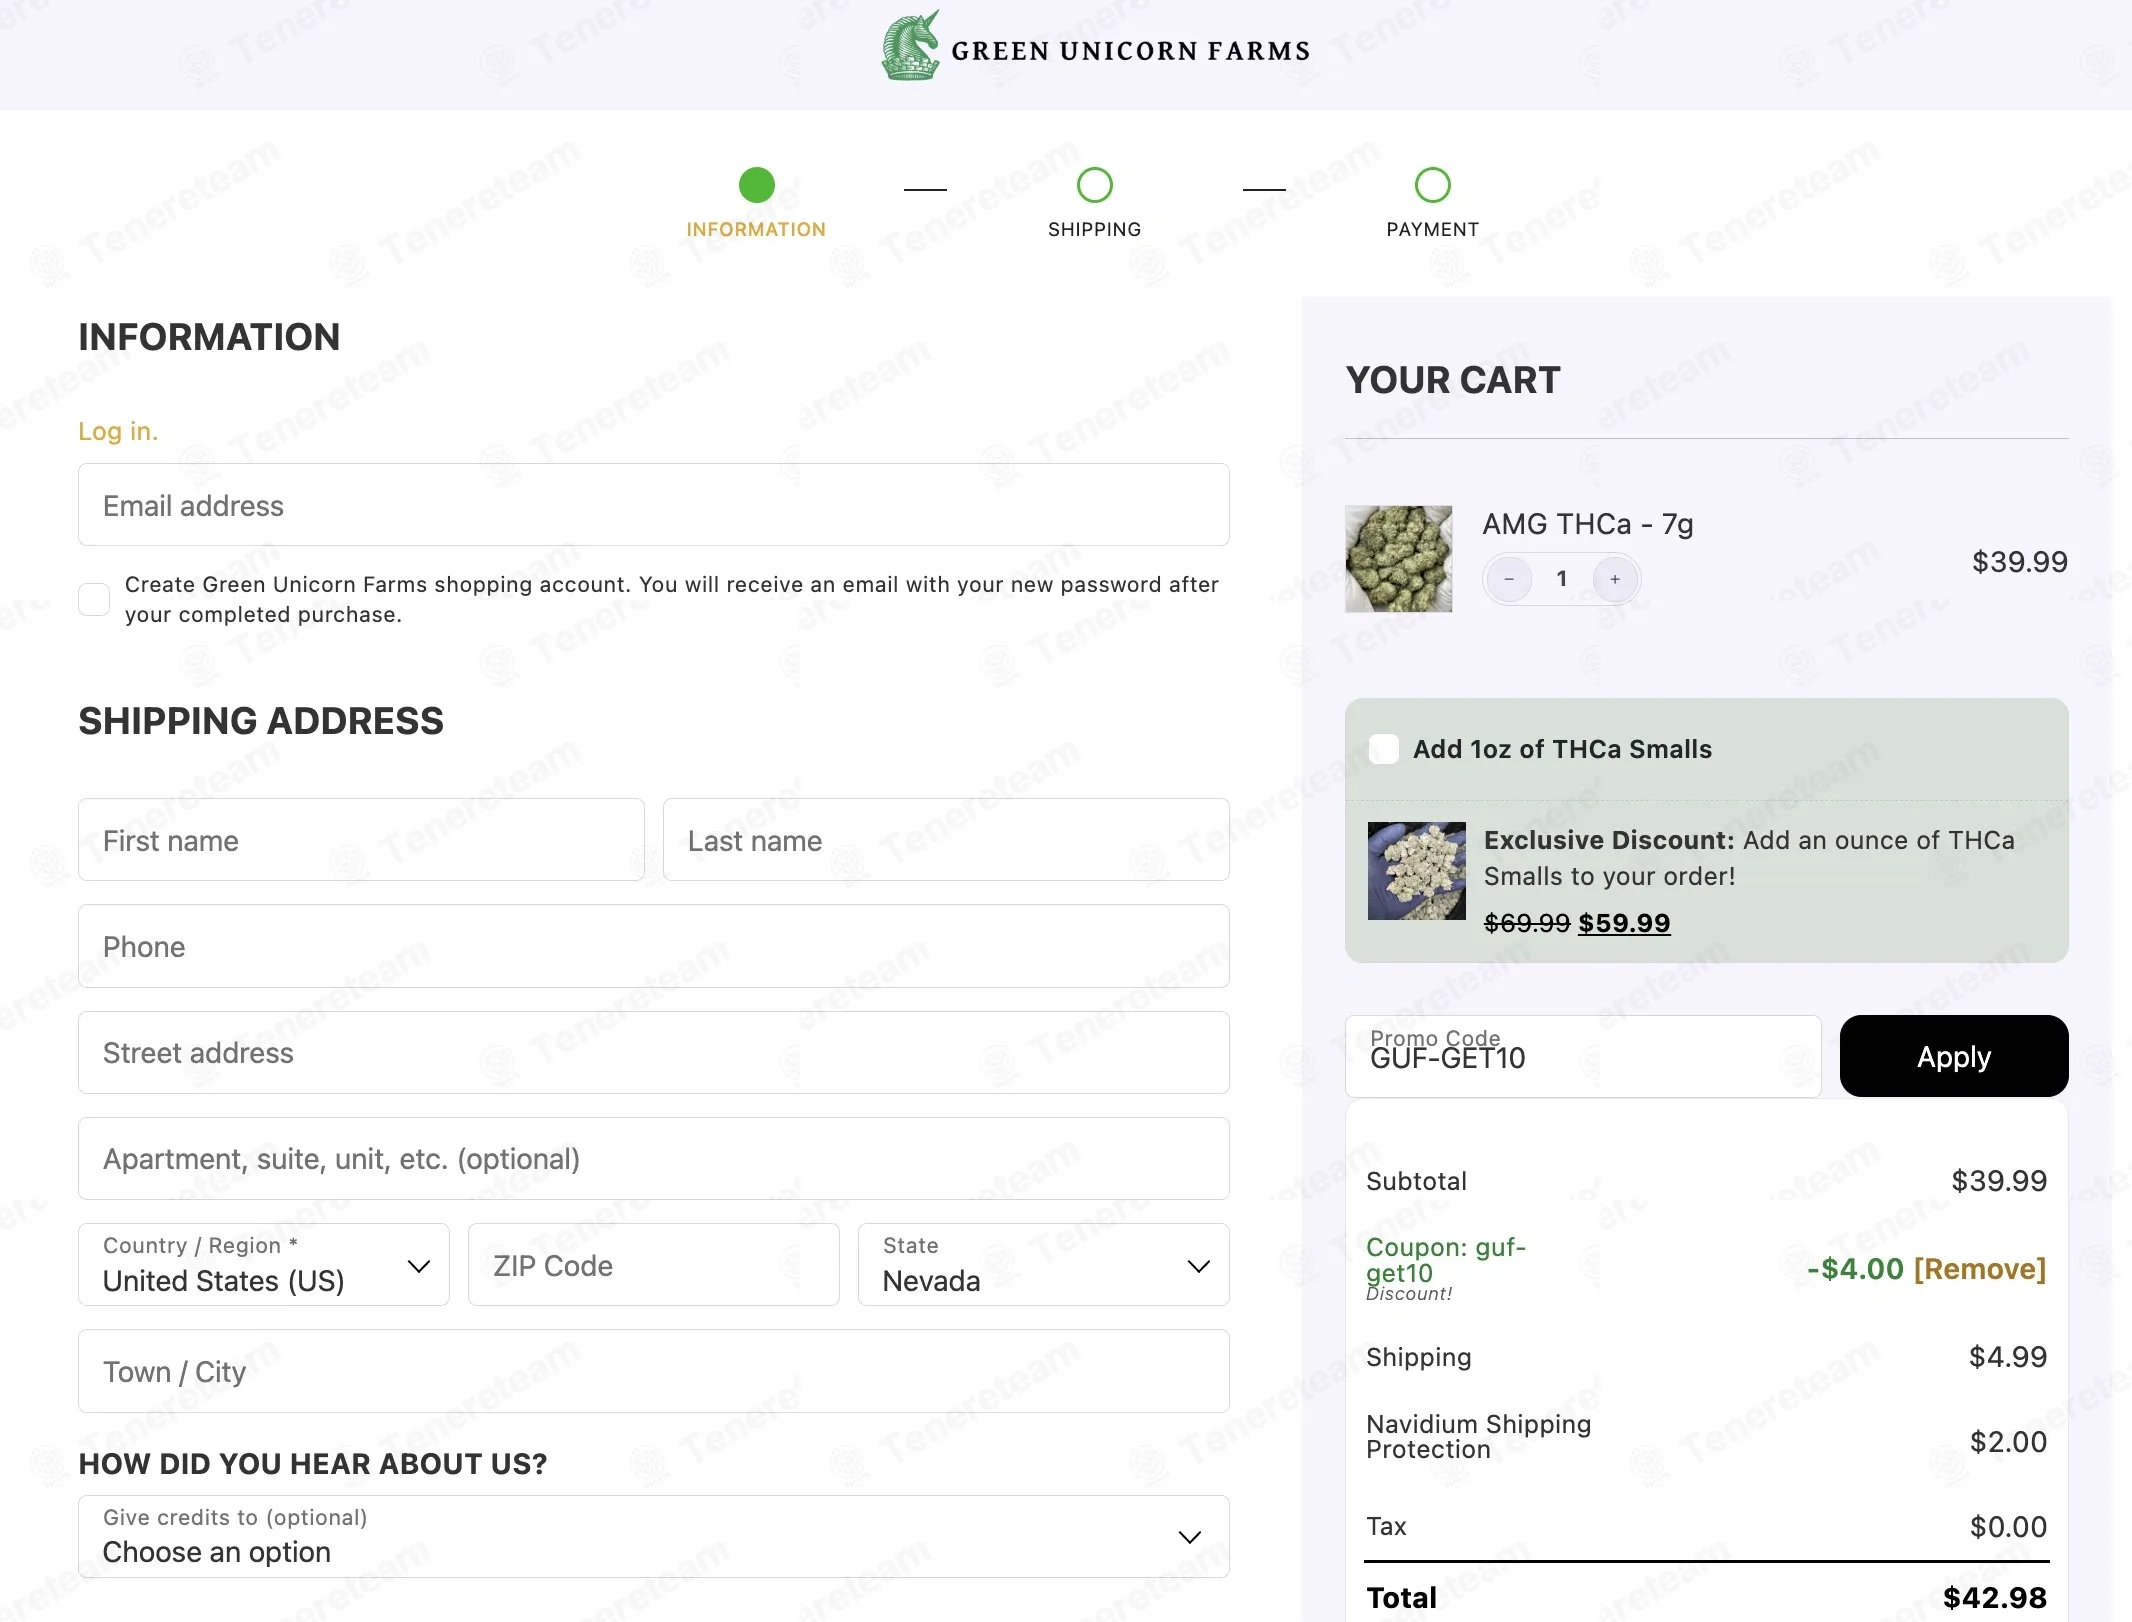Focus the Last name field

coord(946,840)
